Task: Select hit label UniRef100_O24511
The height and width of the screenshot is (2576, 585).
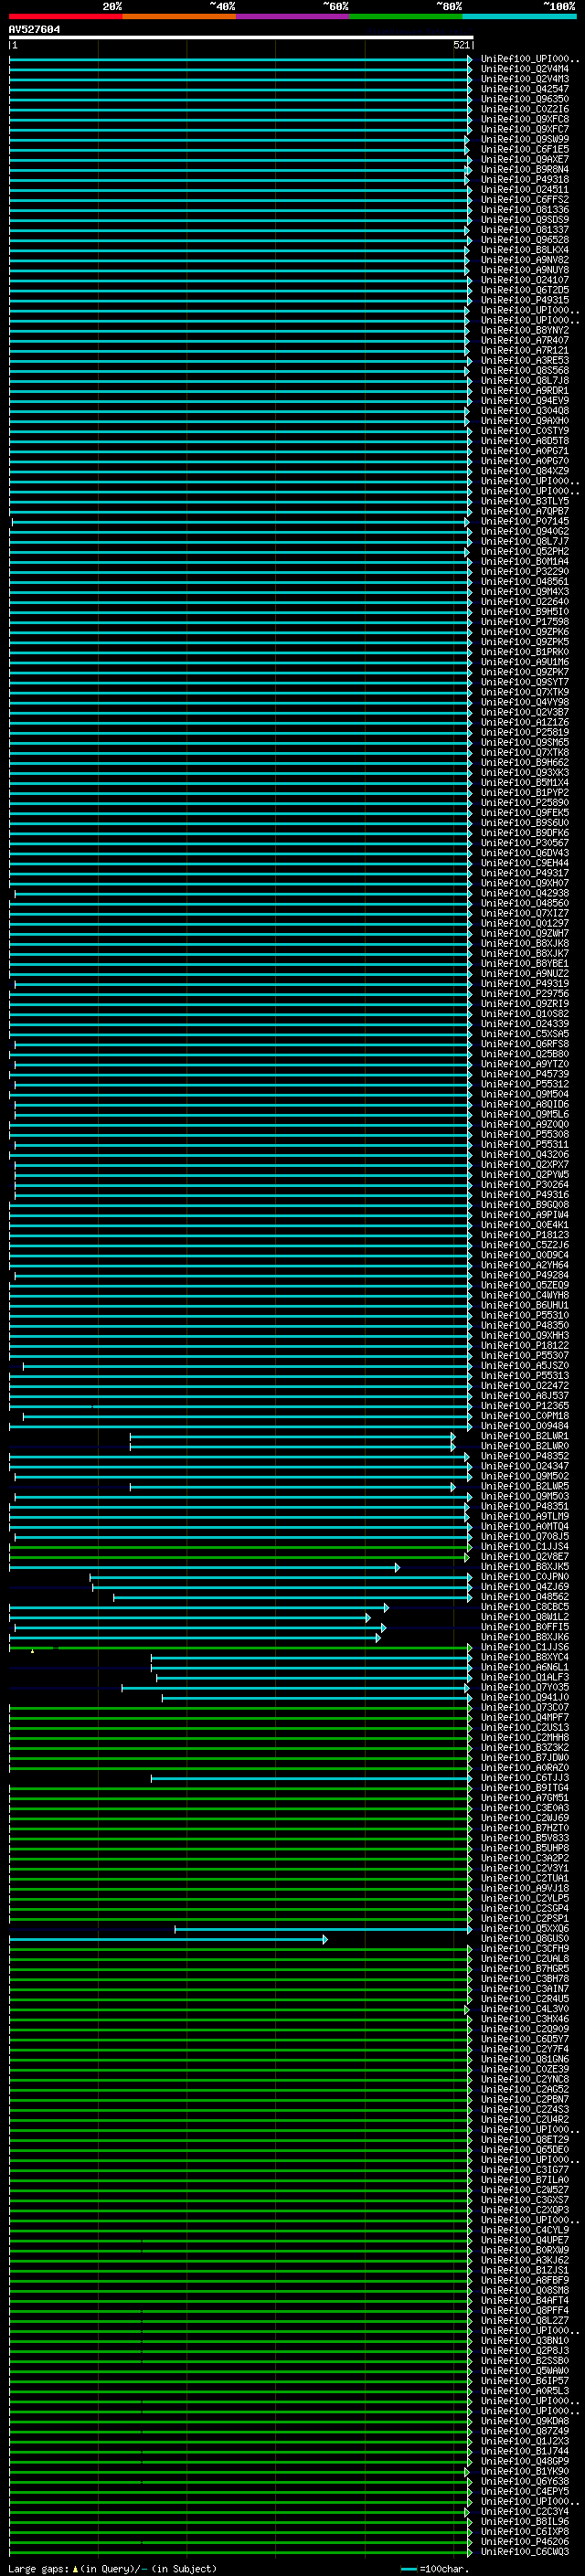Action: [x=524, y=189]
